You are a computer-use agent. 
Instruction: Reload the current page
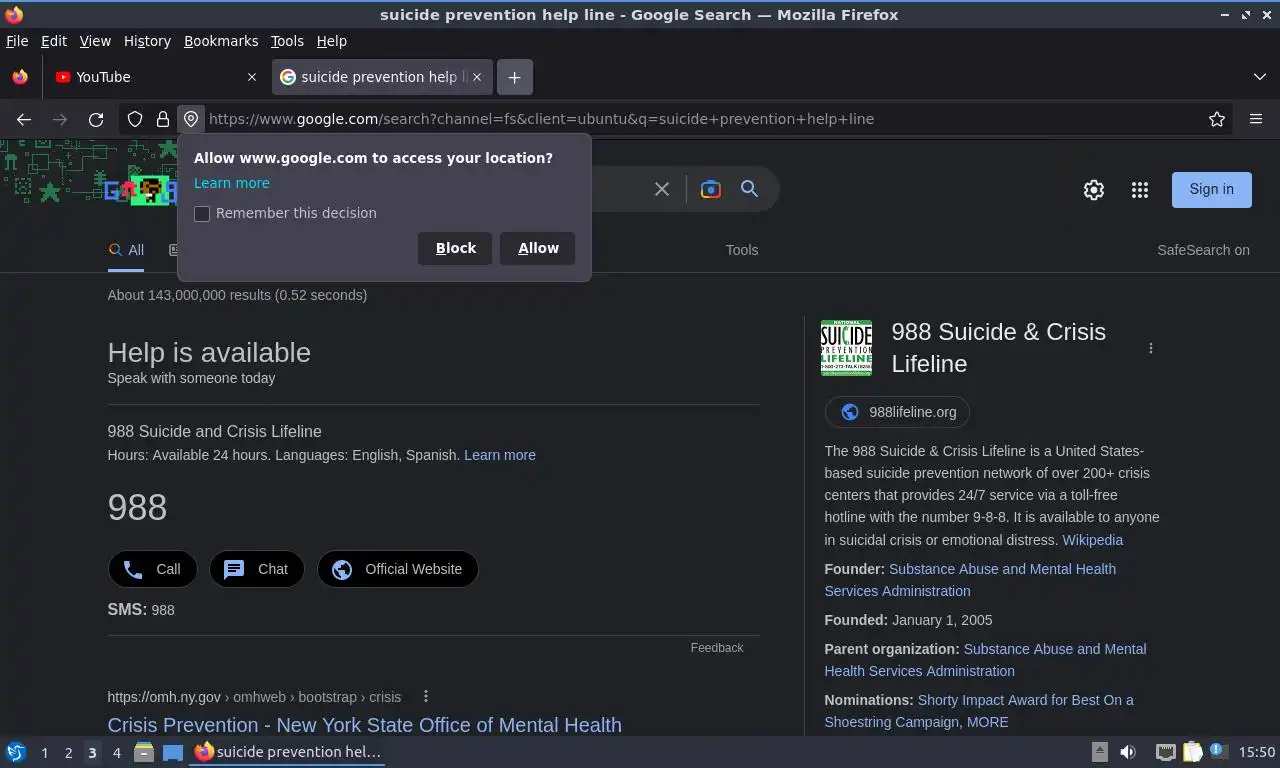96,119
